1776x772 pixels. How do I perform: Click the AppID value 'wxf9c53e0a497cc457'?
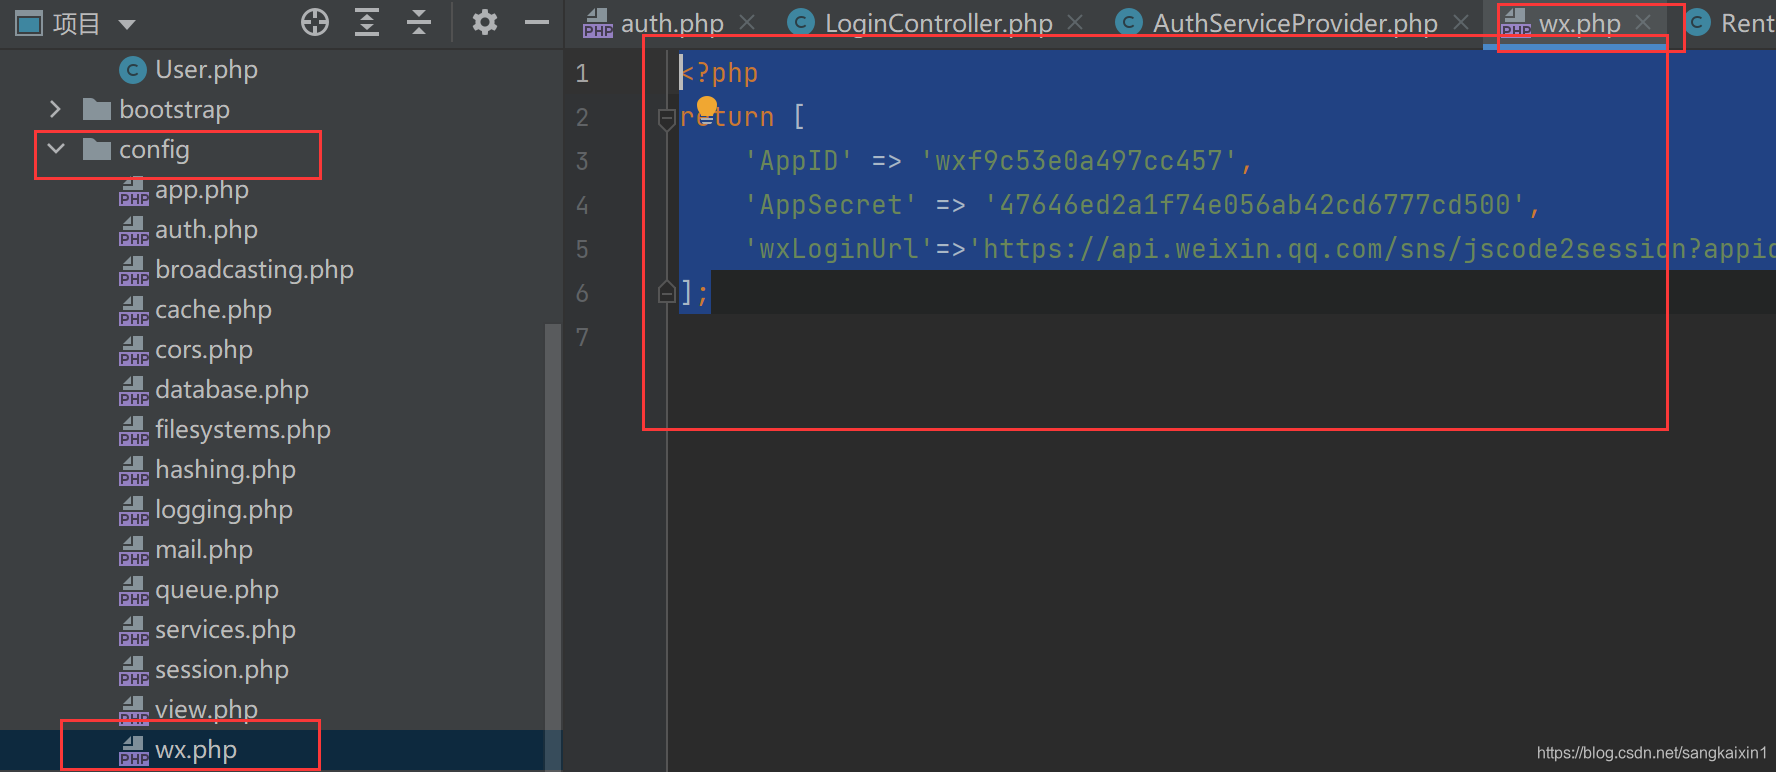pyautogui.click(x=1078, y=161)
